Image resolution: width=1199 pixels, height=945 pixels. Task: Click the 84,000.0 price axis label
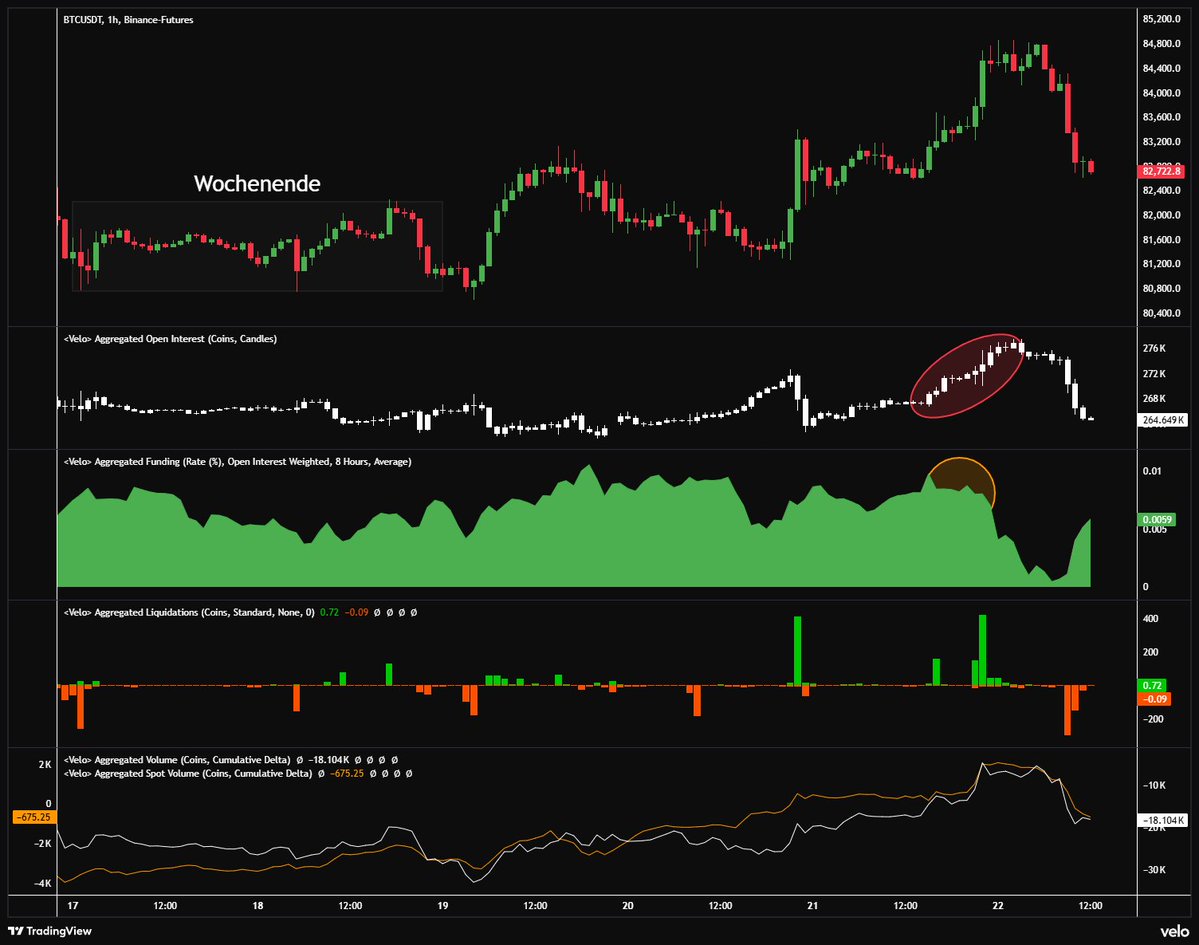1162,93
